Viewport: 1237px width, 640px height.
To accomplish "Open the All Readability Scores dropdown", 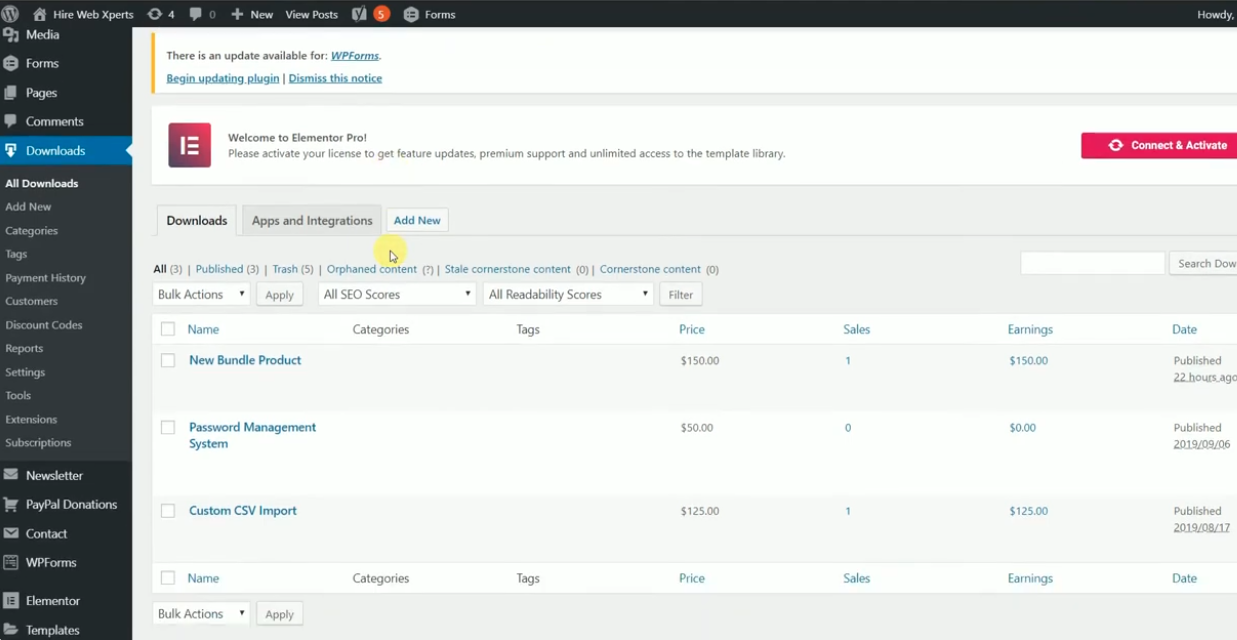I will click(568, 295).
